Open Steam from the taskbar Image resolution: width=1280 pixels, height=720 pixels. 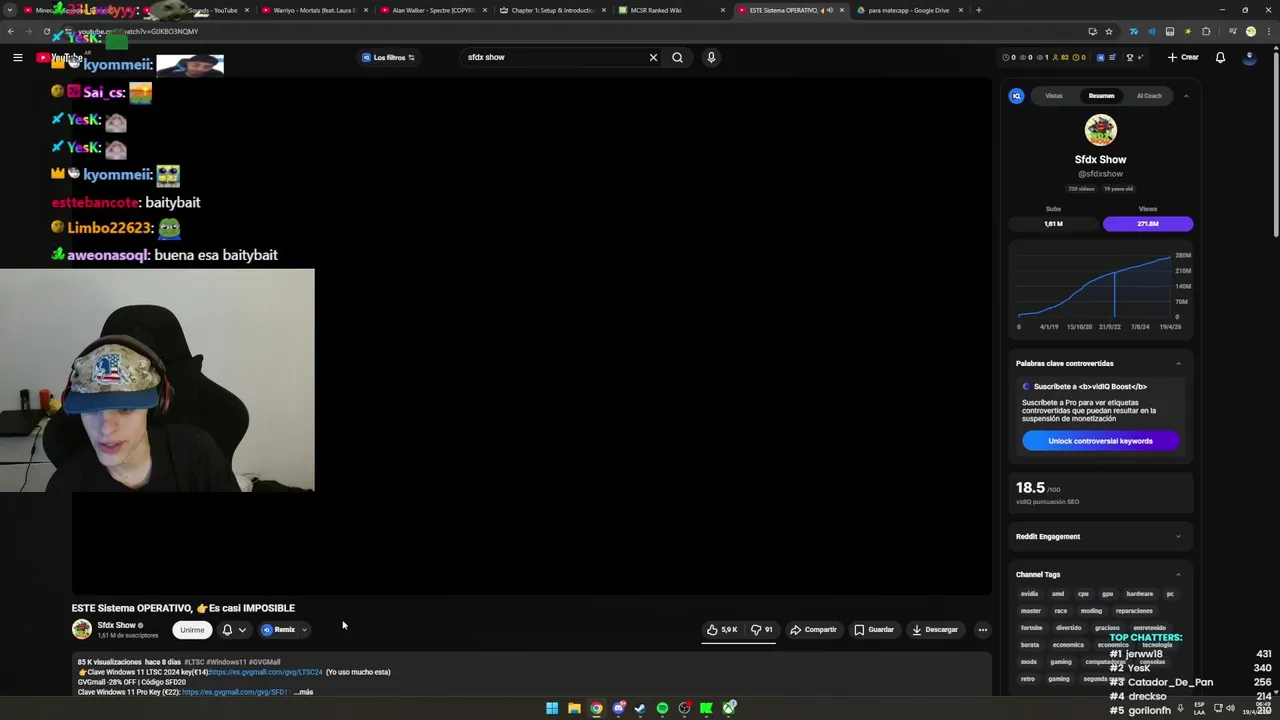(640, 708)
